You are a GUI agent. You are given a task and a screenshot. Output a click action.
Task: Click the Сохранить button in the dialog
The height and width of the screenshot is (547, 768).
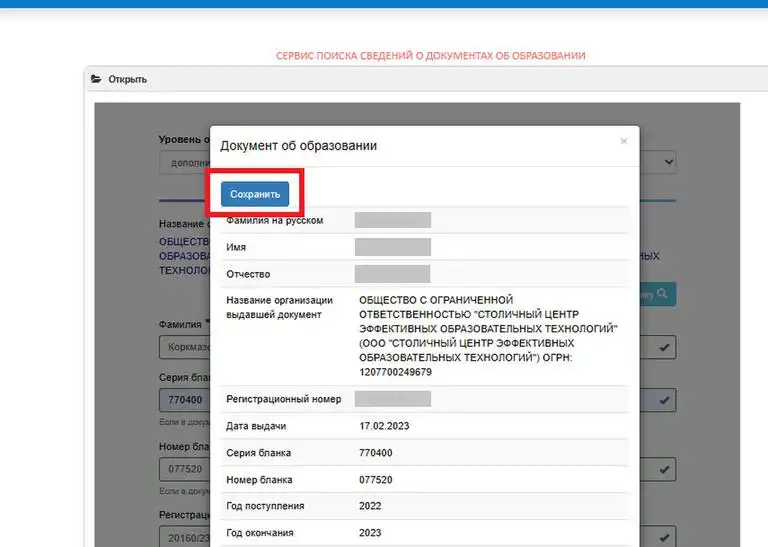[x=255, y=194]
